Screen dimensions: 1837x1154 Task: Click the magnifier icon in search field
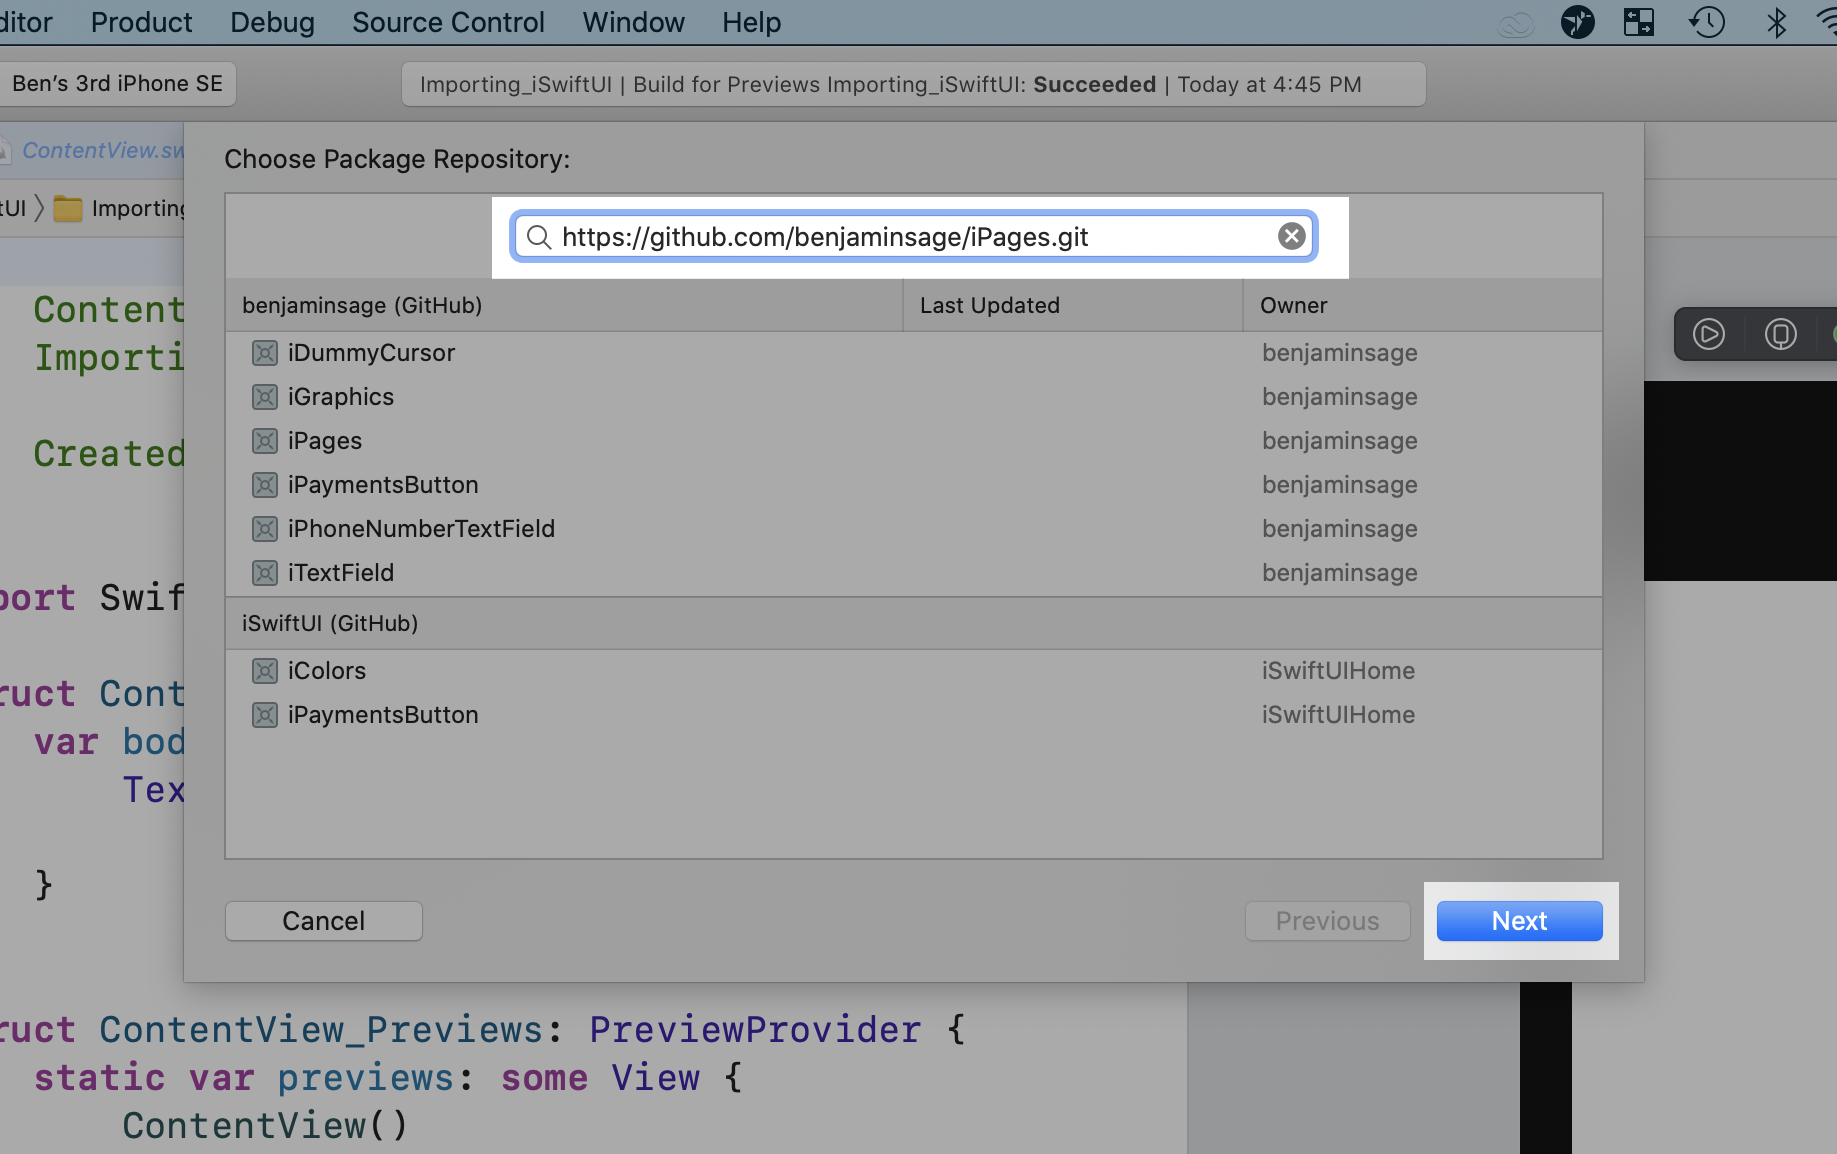click(539, 237)
